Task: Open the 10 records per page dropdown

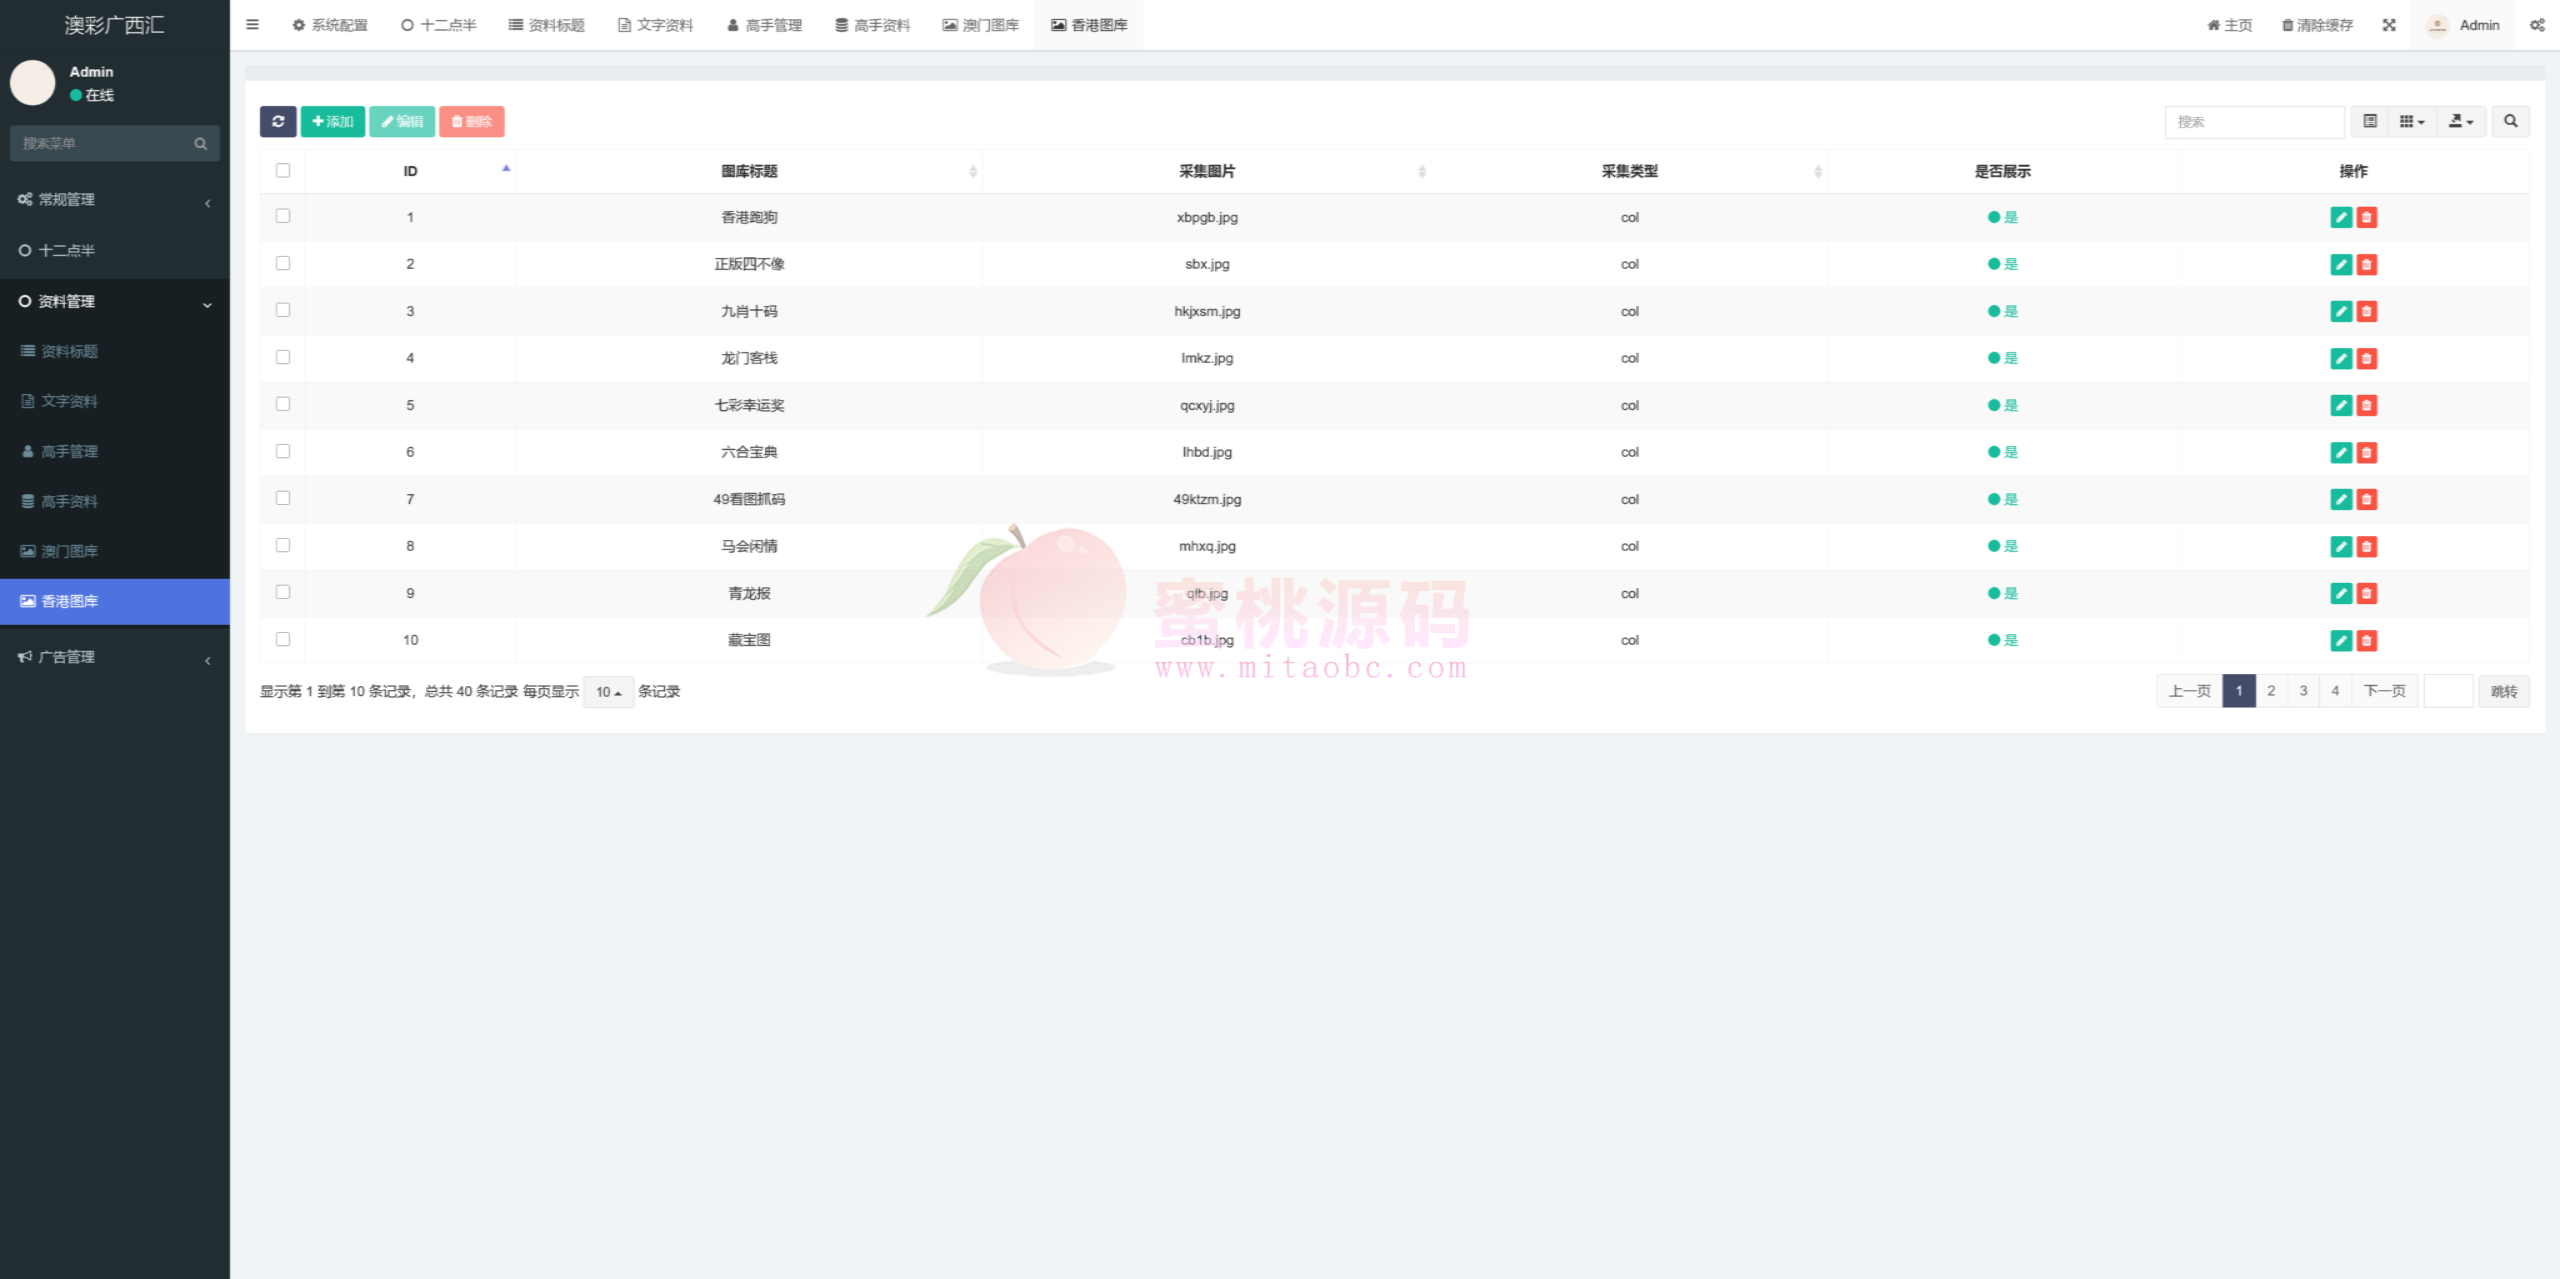Action: 608,692
